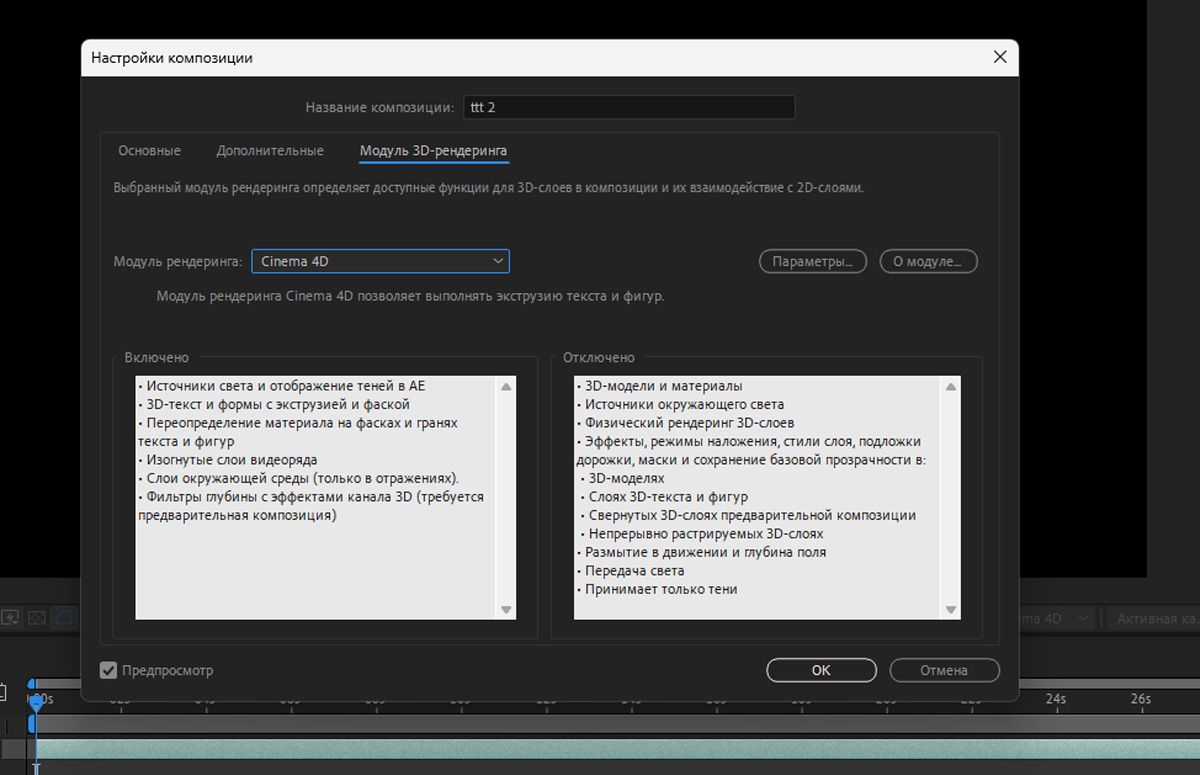Viewport: 1200px width, 775px height.
Task: Cancel the dialog with Отмена
Action: click(x=944, y=670)
